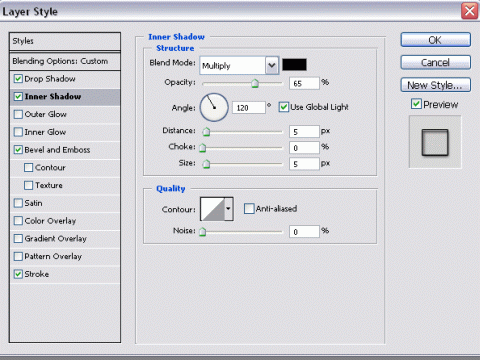Open the Blend Mode dropdown arrow

(272, 65)
